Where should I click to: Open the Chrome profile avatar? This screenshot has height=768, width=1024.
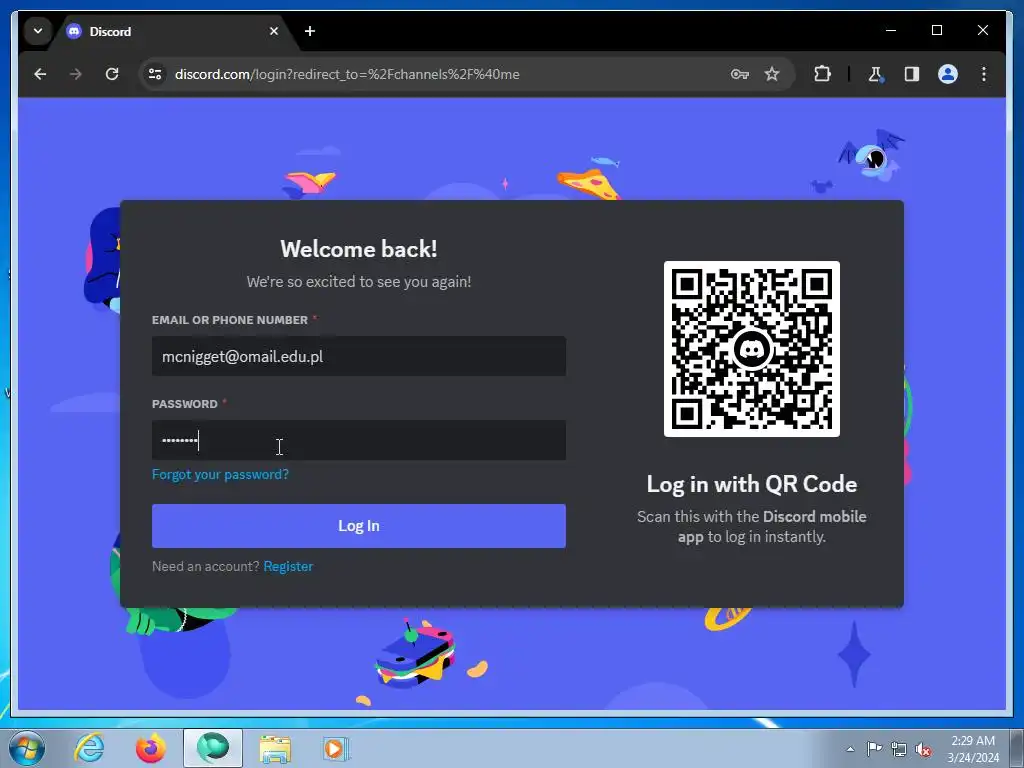pos(948,74)
